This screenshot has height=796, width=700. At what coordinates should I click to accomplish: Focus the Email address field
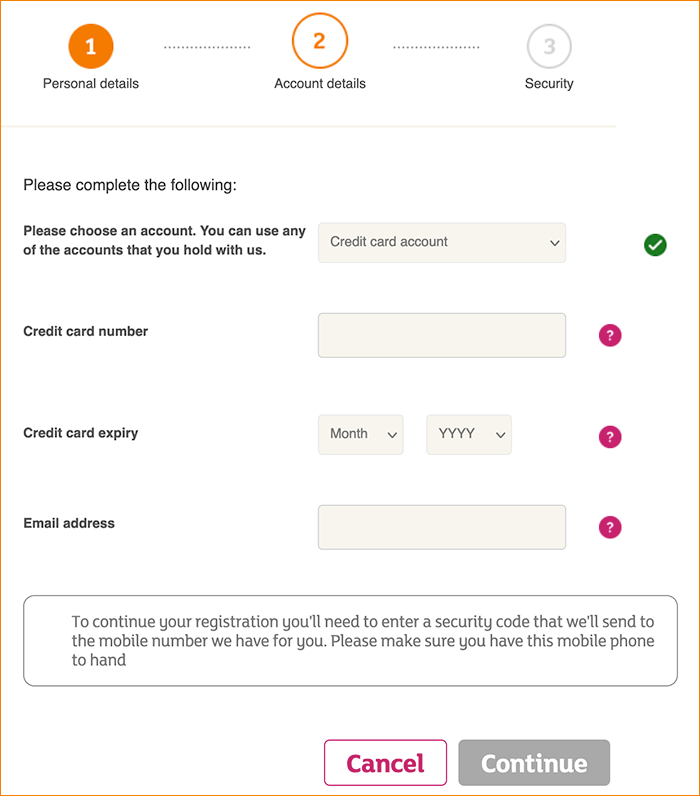(442, 527)
